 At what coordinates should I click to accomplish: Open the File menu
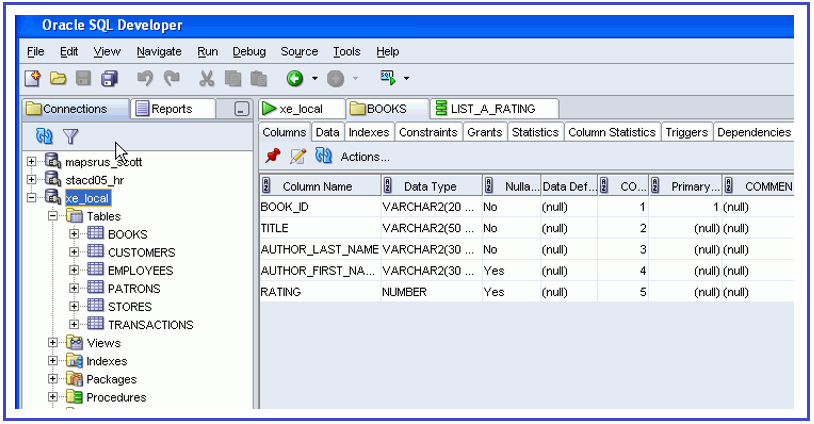click(35, 51)
